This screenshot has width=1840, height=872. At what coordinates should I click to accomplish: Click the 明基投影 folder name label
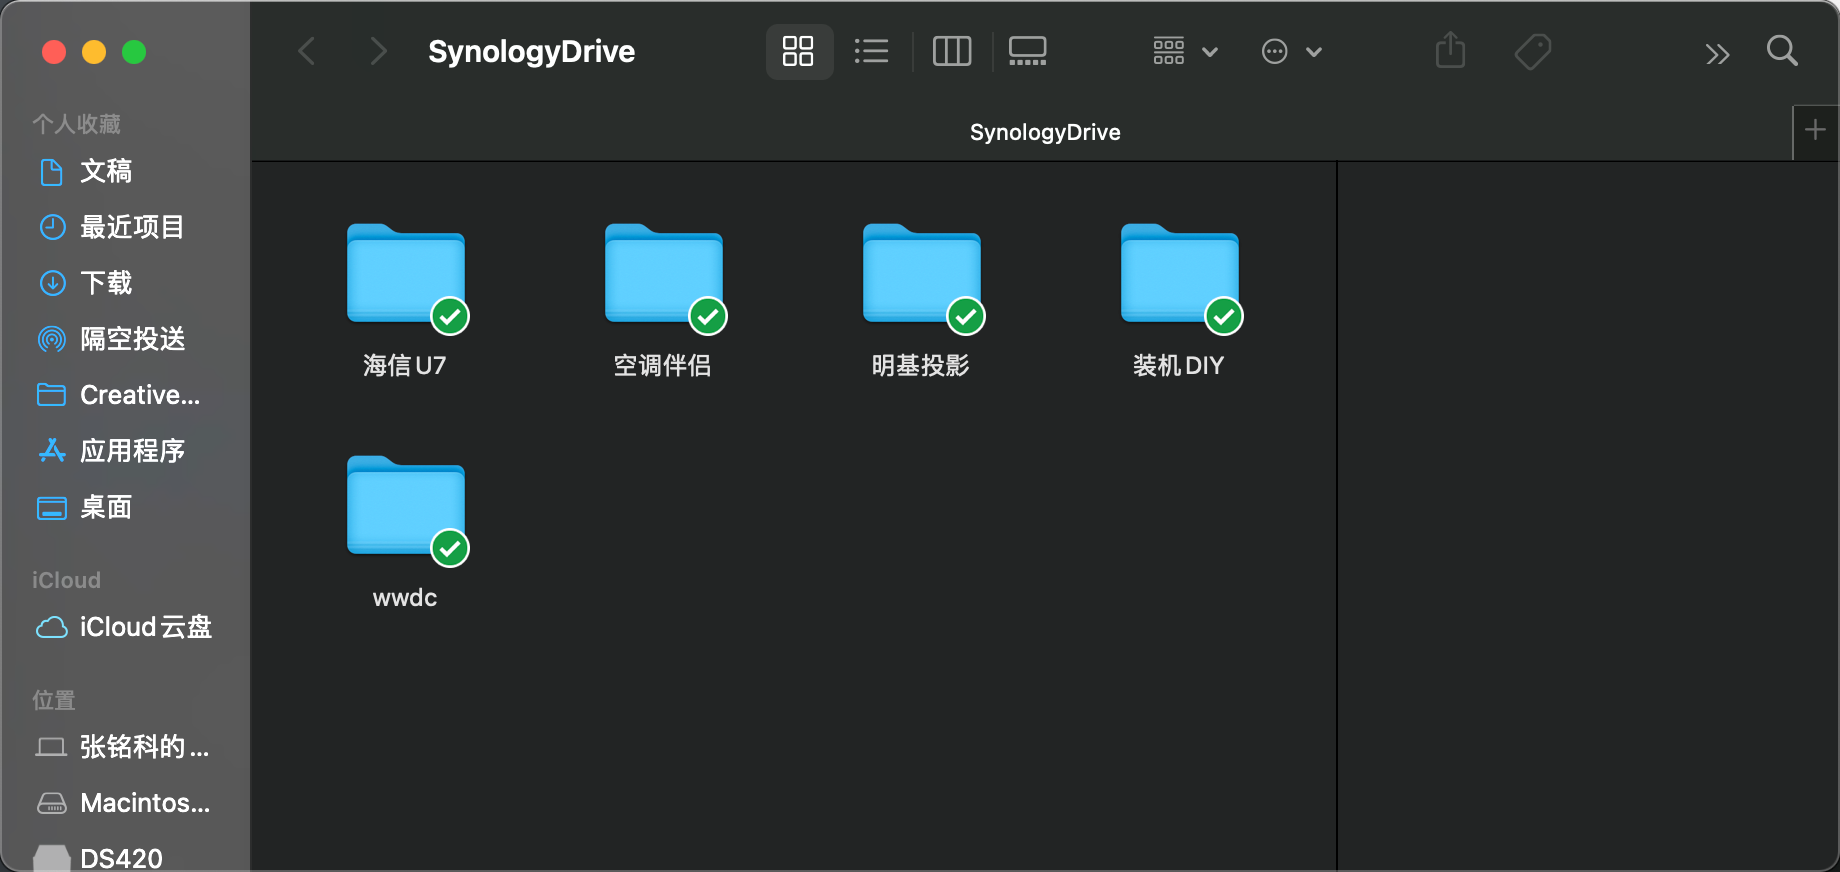click(920, 365)
